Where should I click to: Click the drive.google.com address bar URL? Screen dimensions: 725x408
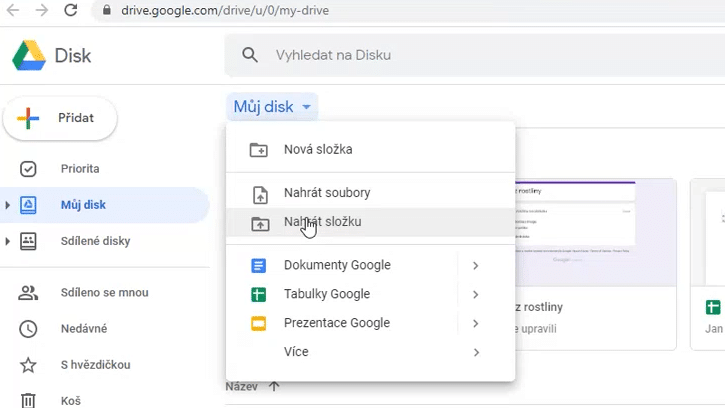click(225, 10)
